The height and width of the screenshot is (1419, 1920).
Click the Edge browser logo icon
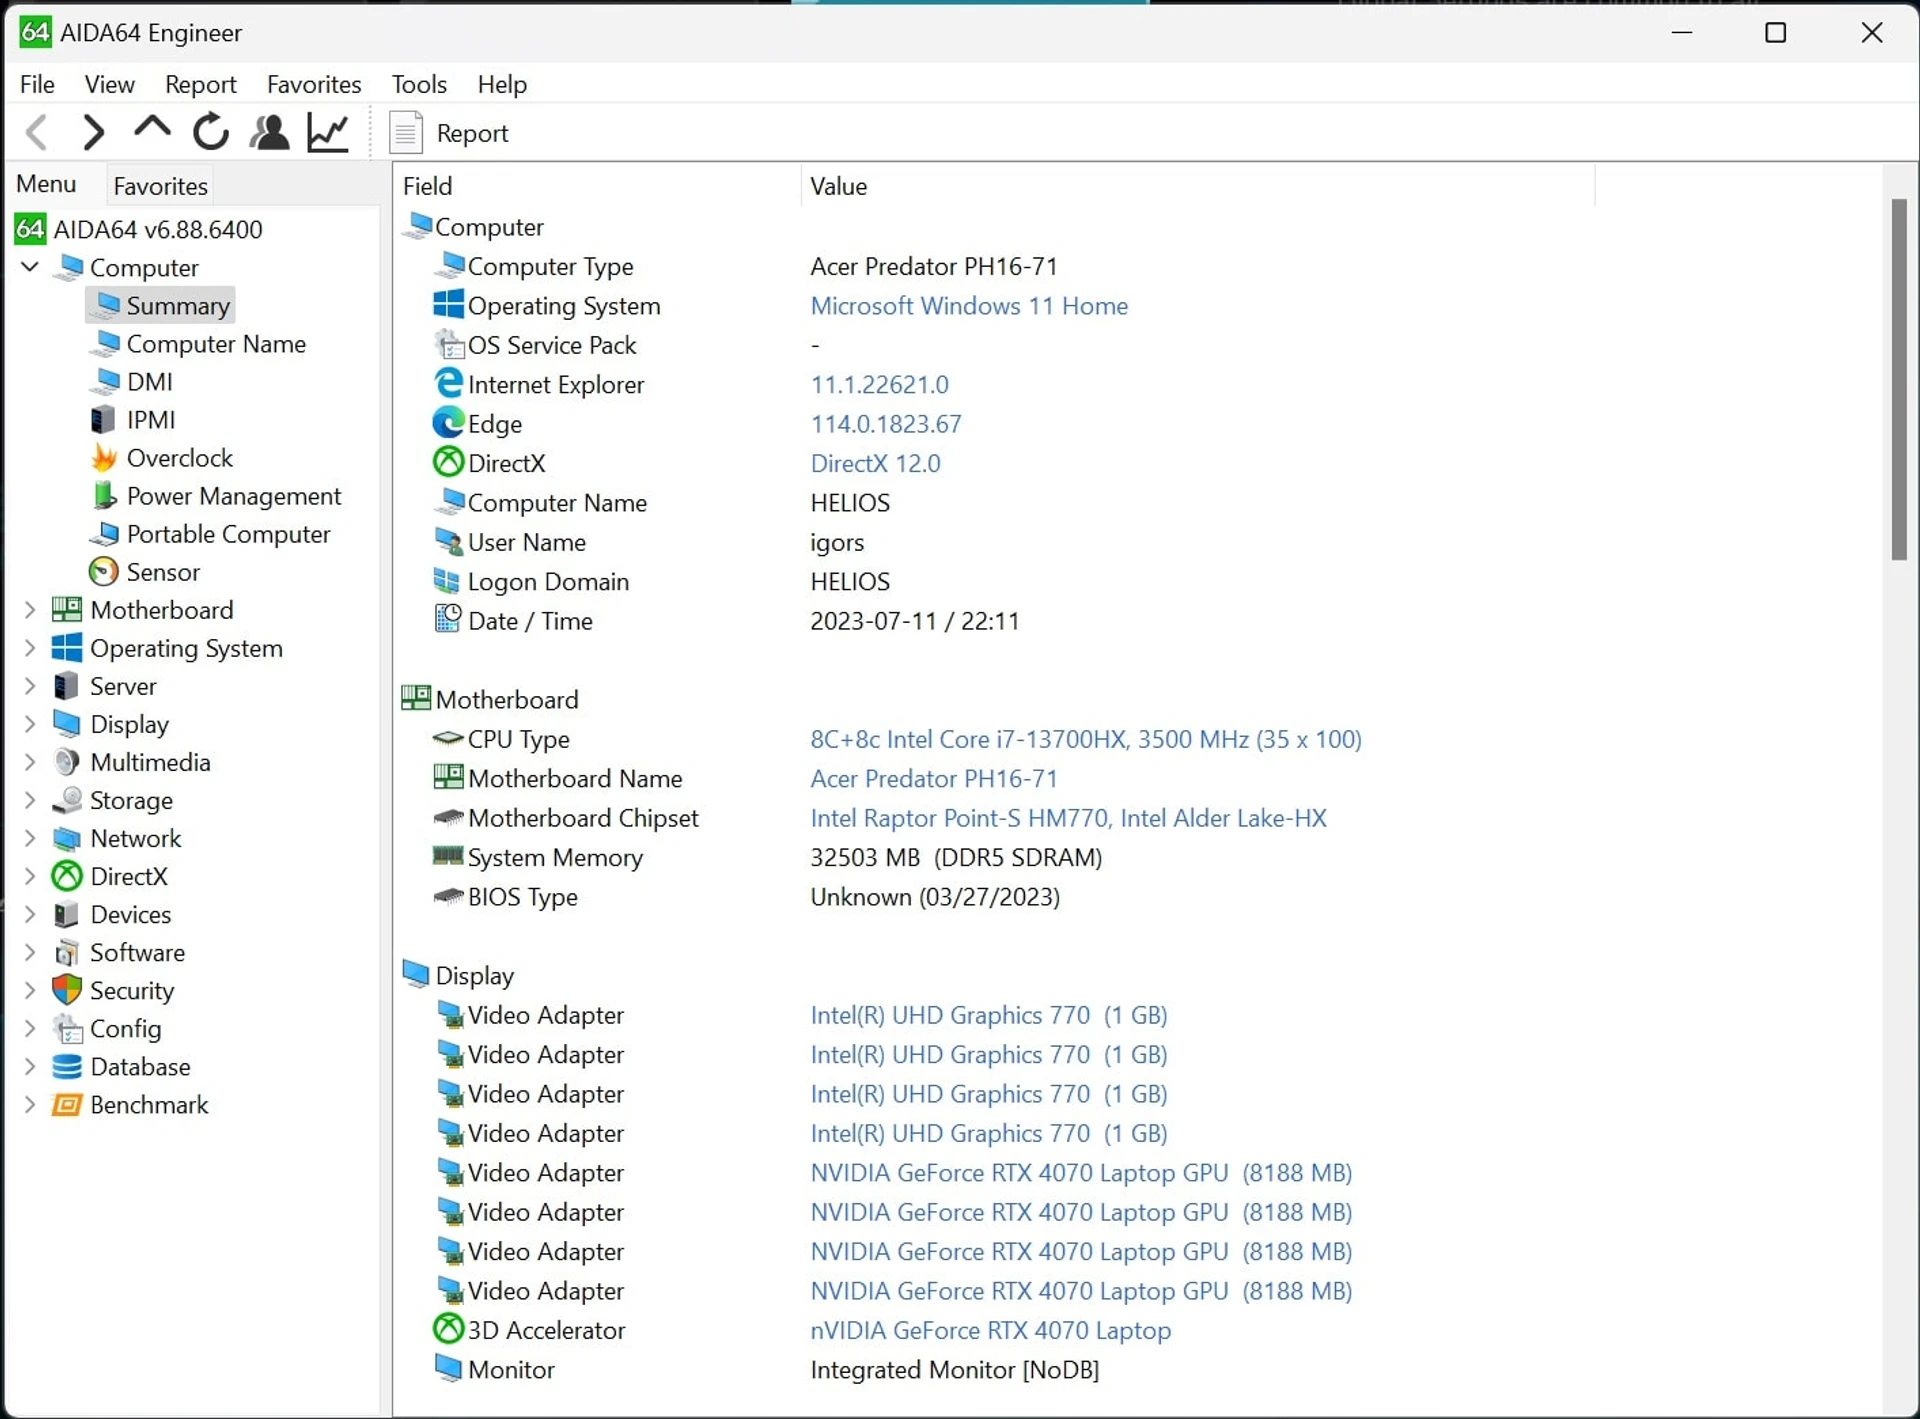tap(448, 423)
